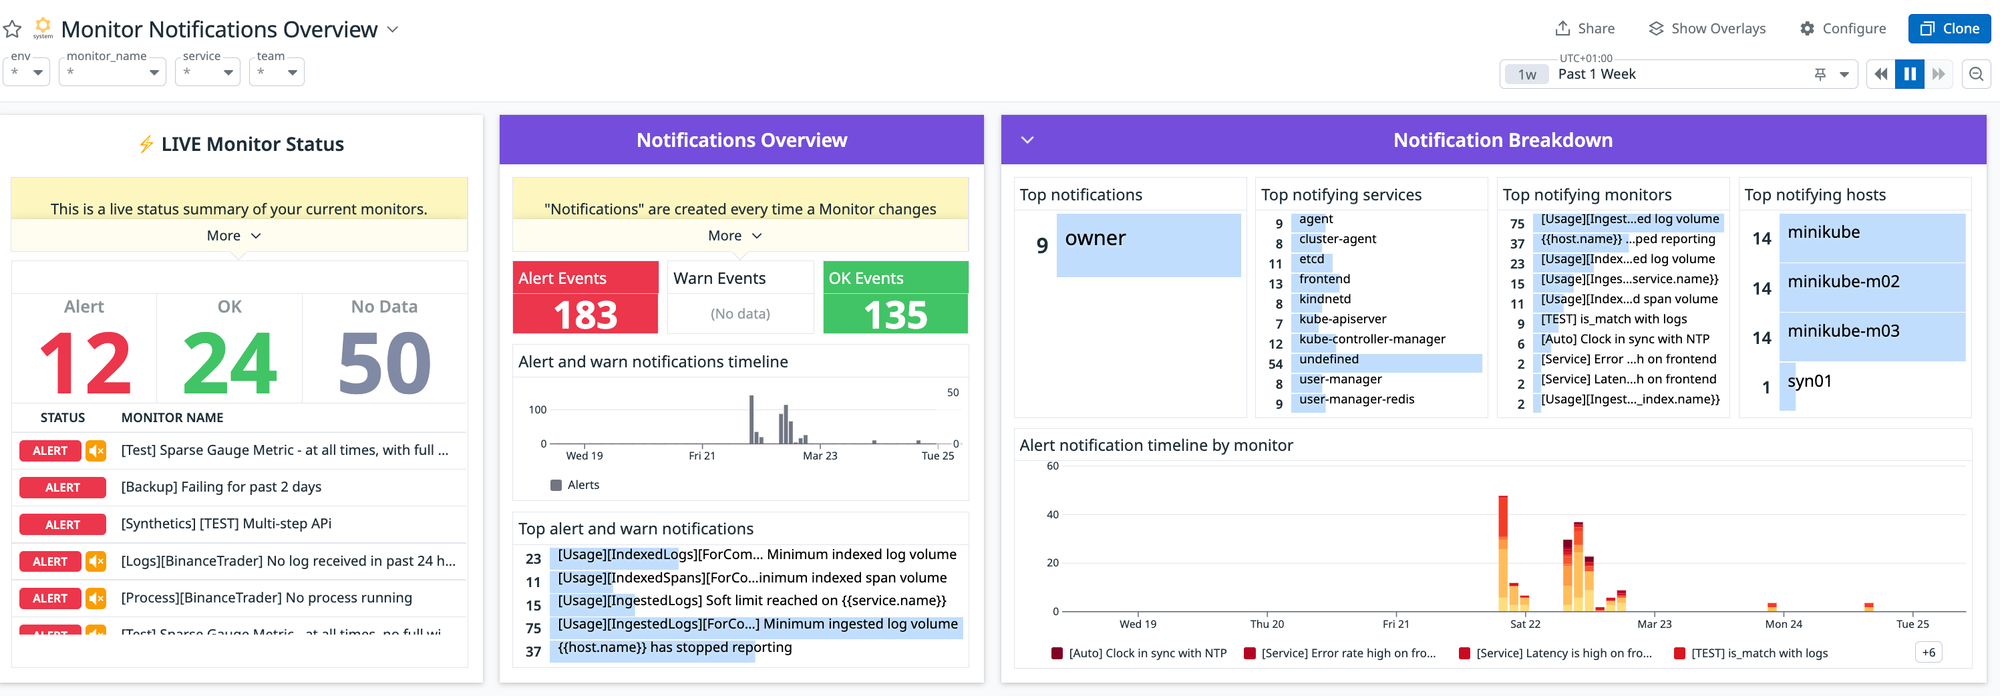2000x696 pixels.
Task: Open the dashboard title dropdown menu
Action: 393,29
